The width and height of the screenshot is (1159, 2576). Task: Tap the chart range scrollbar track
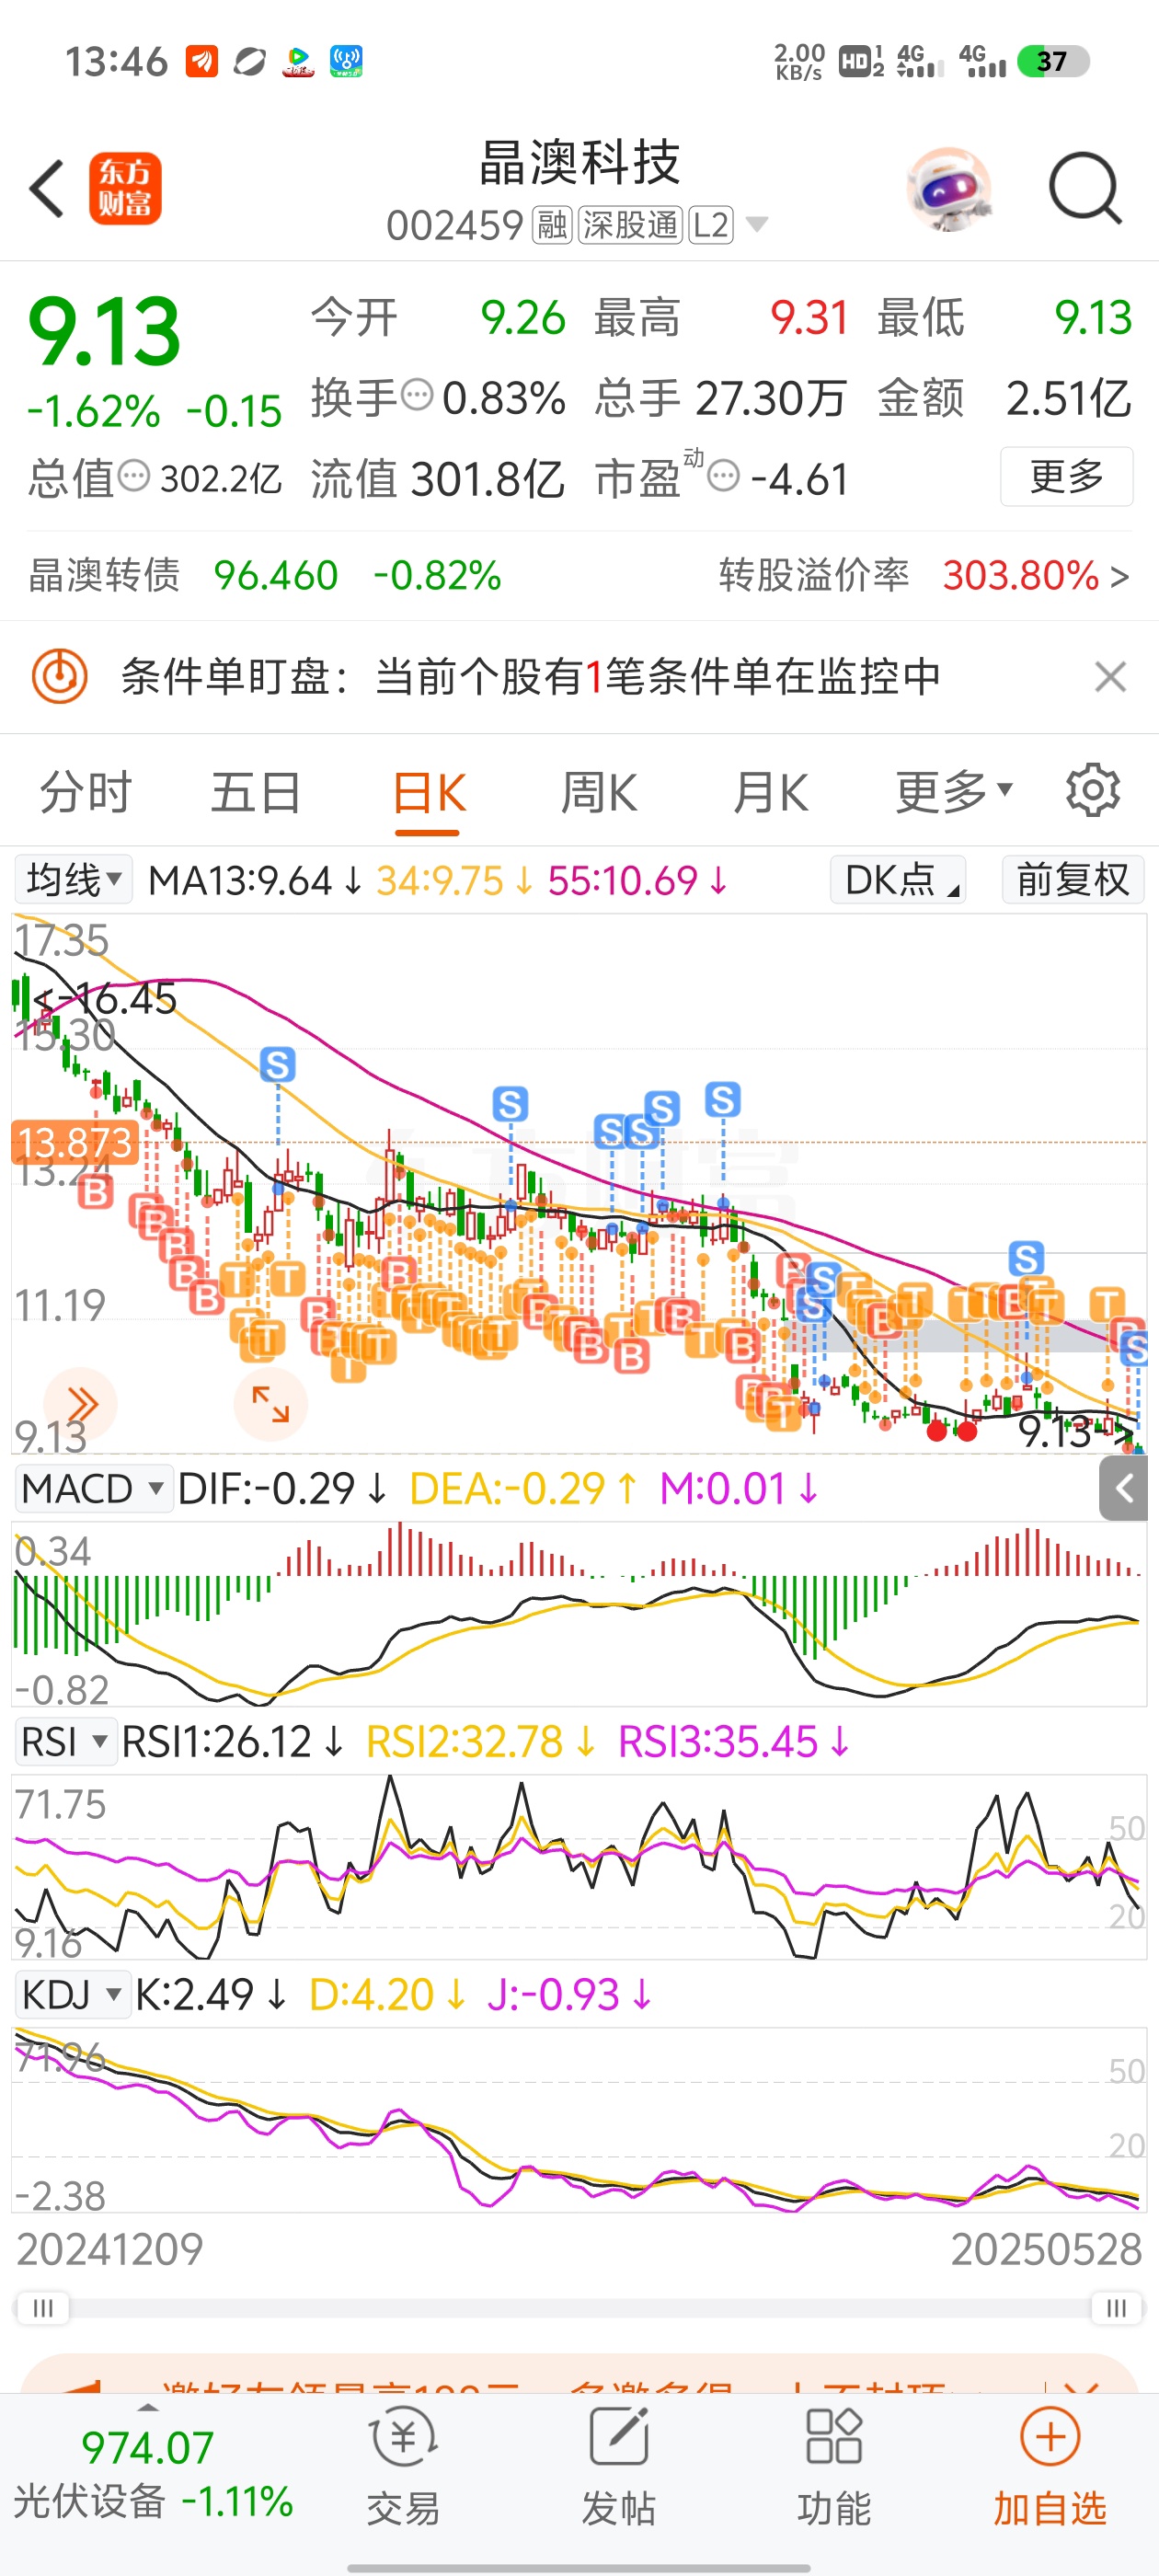580,2307
